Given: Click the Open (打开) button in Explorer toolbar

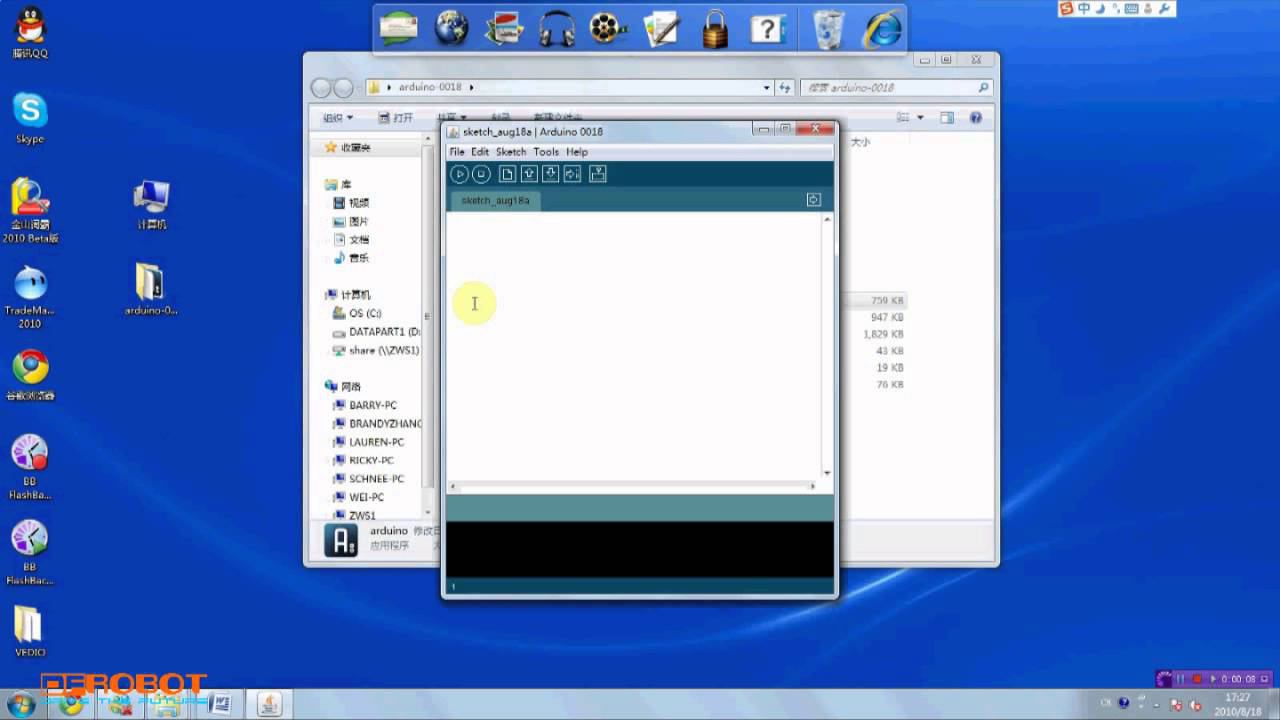Looking at the screenshot, I should 397,118.
